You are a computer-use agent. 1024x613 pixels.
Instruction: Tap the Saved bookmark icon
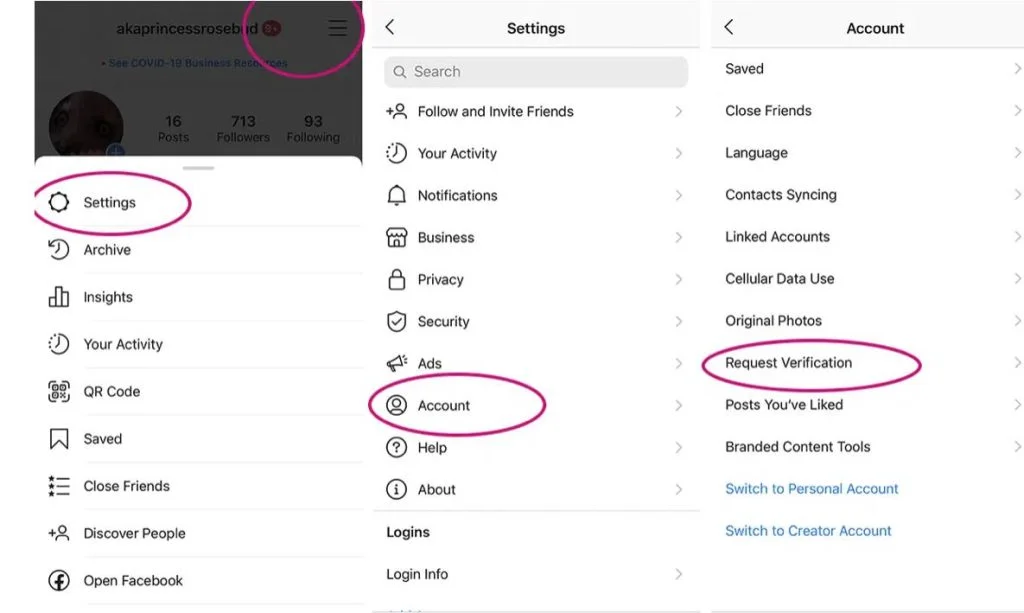59,438
